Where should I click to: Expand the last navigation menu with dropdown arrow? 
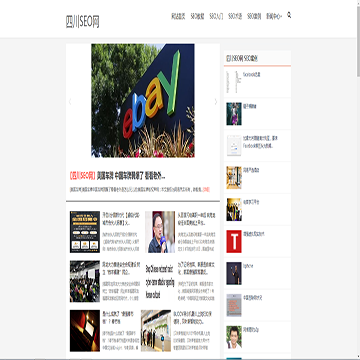click(x=274, y=16)
